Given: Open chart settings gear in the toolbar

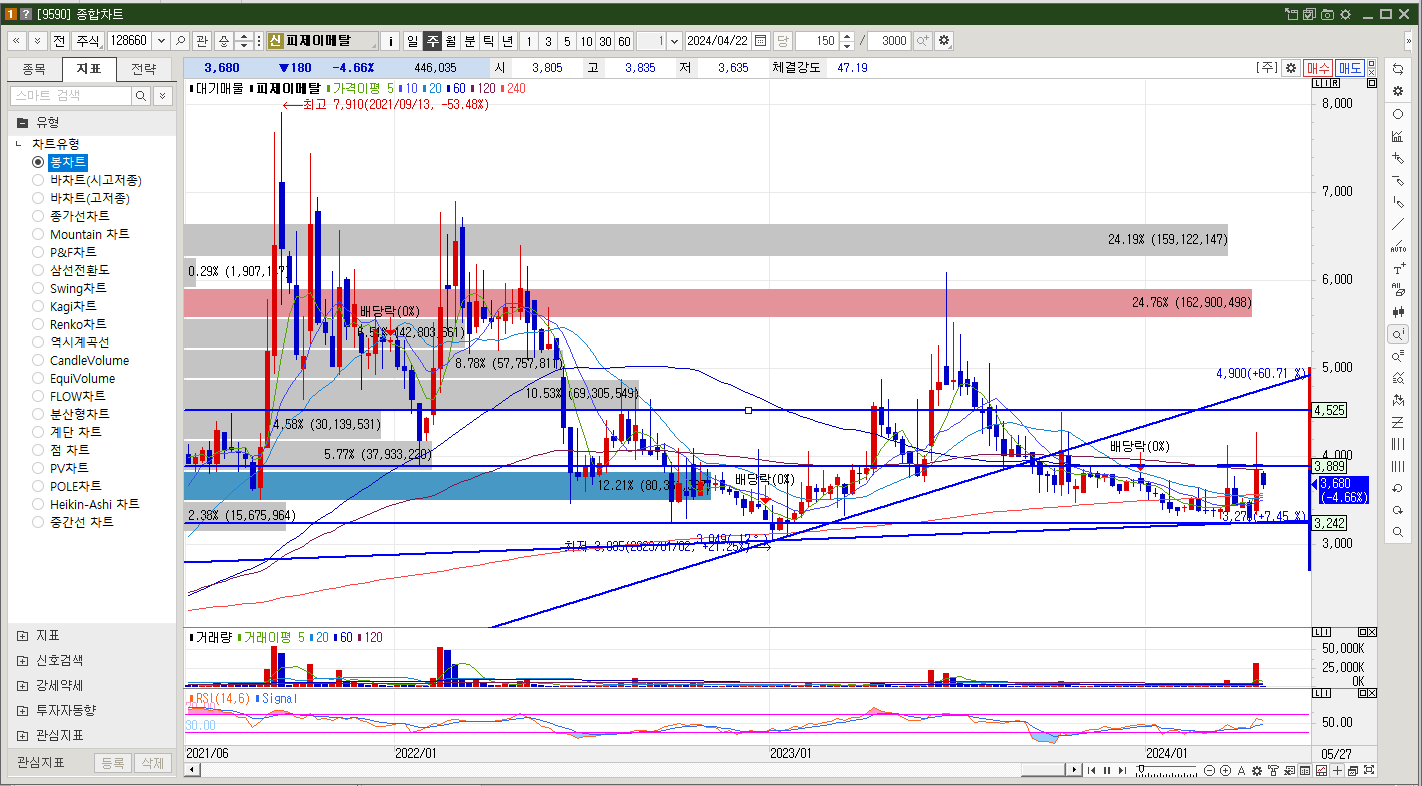Looking at the screenshot, I should coord(943,41).
